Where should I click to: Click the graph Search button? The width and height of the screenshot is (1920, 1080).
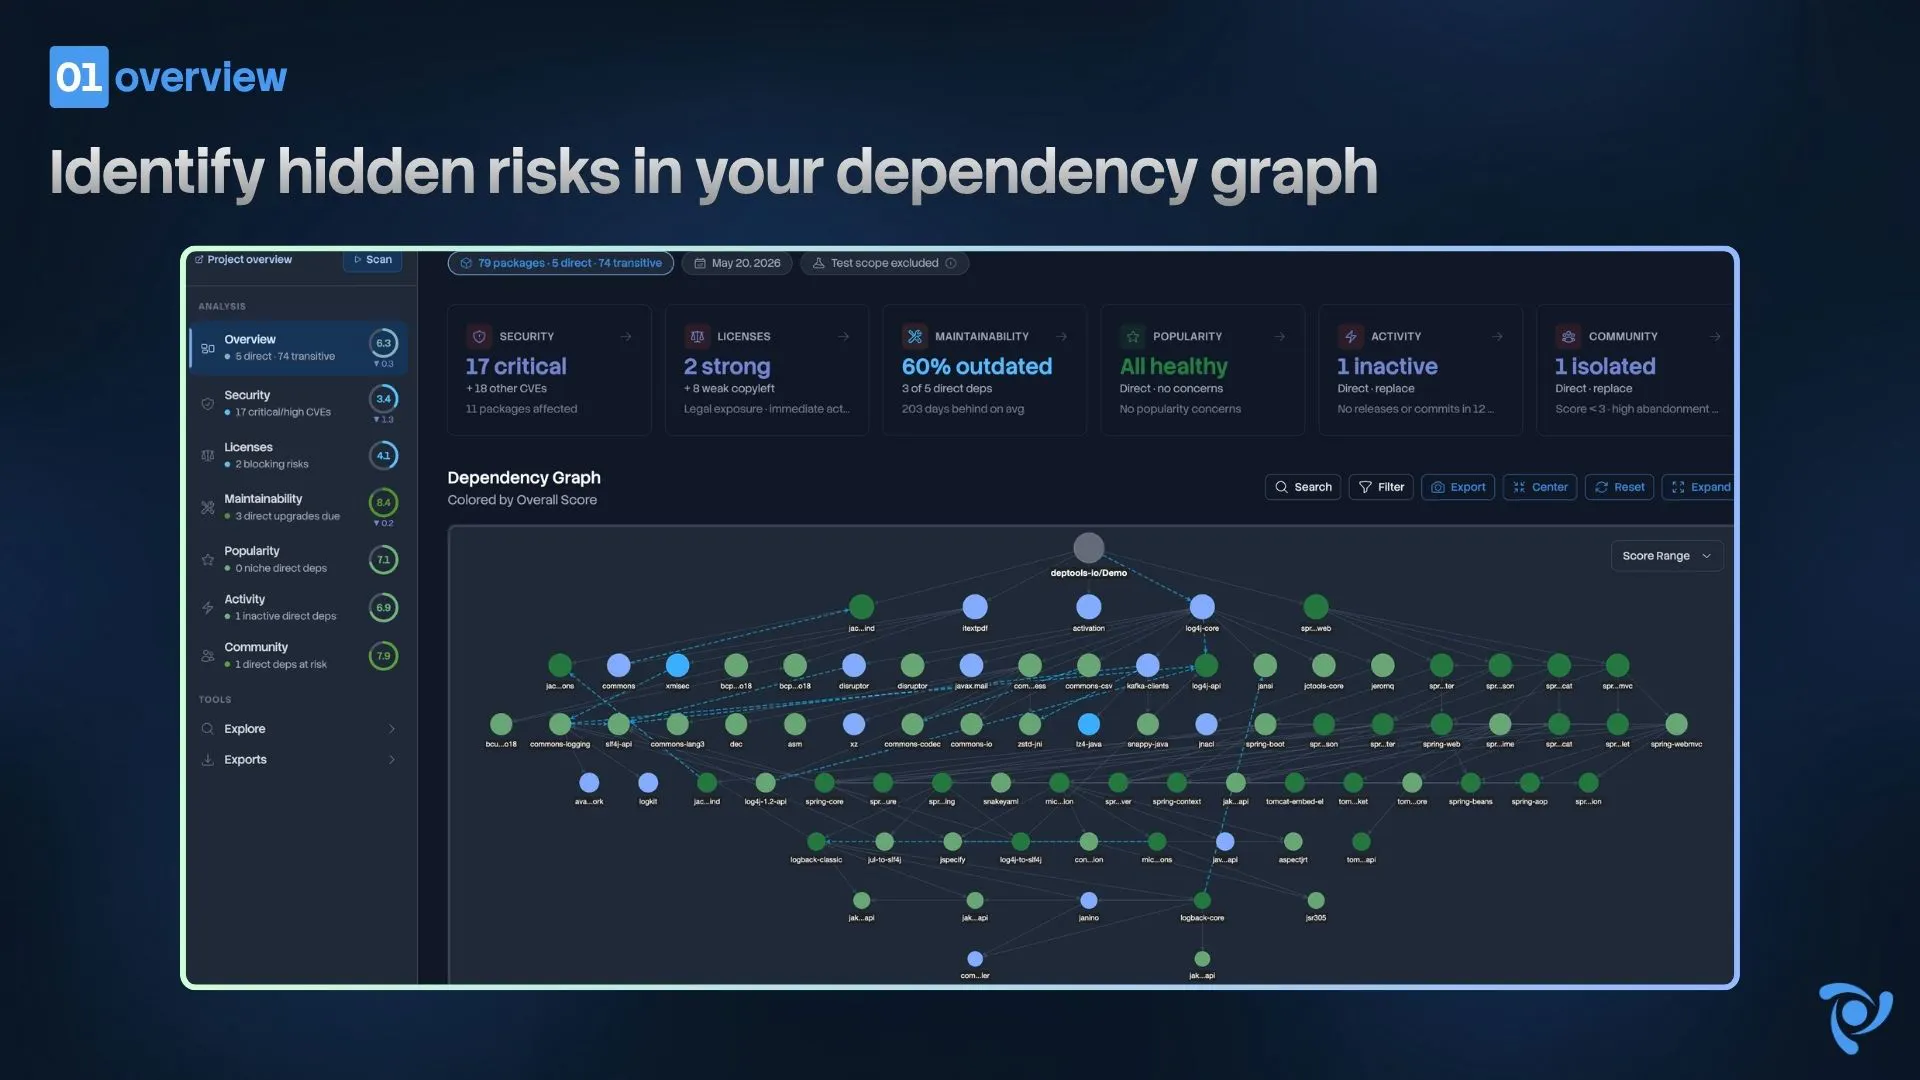click(x=1303, y=487)
